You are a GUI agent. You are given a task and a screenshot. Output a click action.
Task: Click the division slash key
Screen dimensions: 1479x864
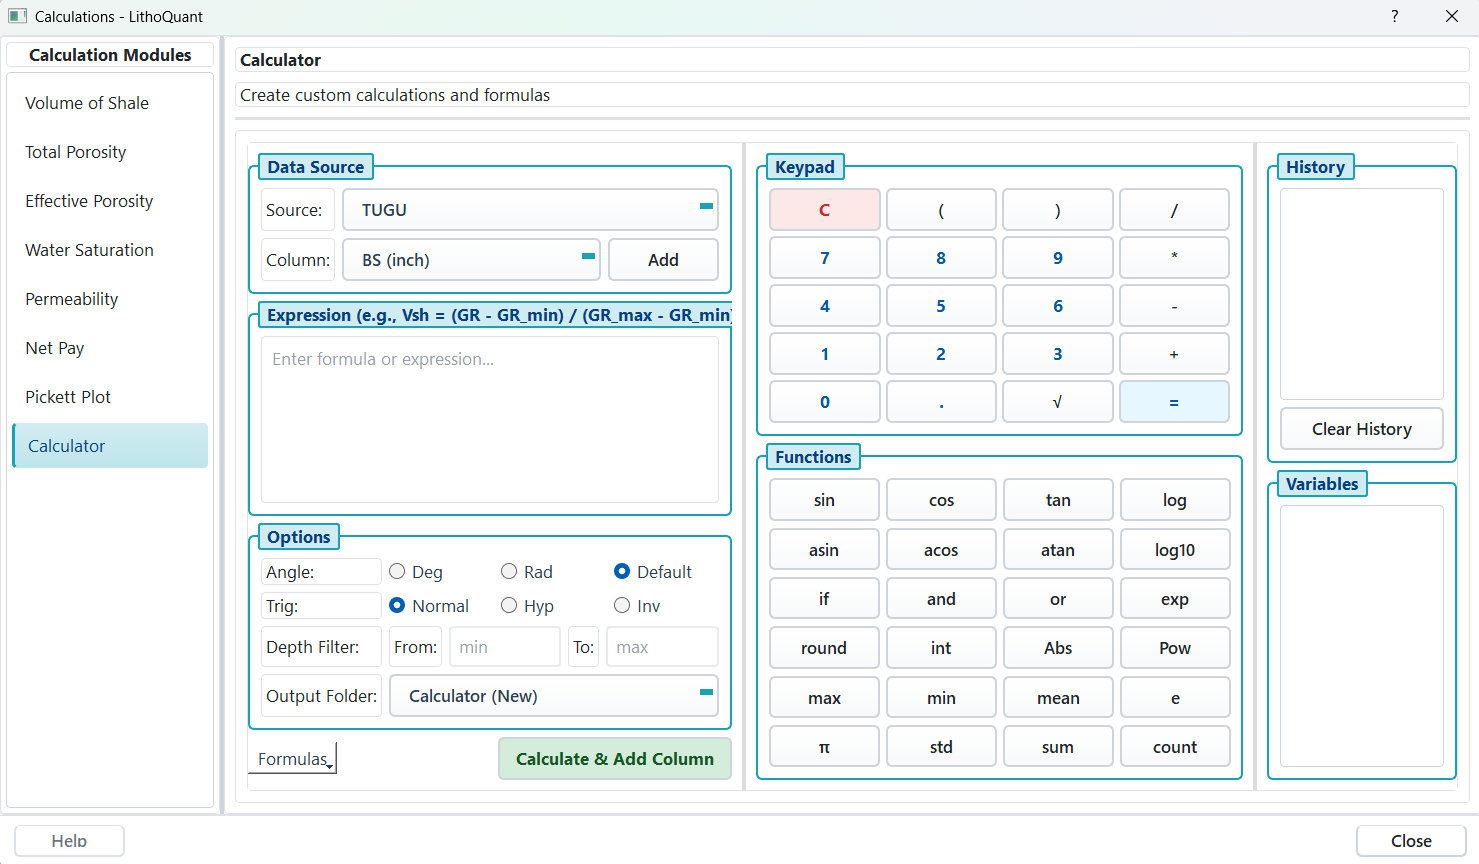pyautogui.click(x=1174, y=210)
